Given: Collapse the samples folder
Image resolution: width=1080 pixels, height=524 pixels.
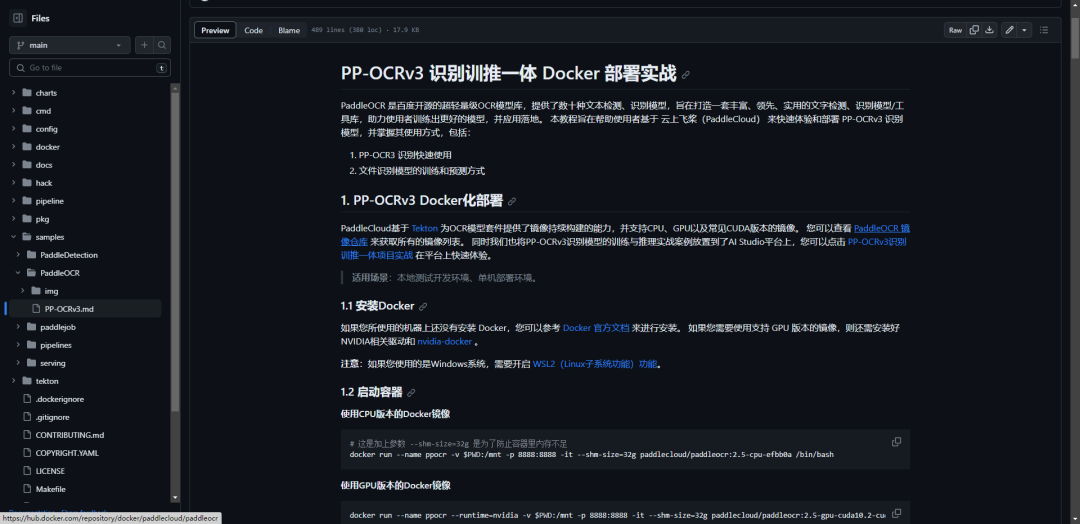Looking at the screenshot, I should (13, 237).
